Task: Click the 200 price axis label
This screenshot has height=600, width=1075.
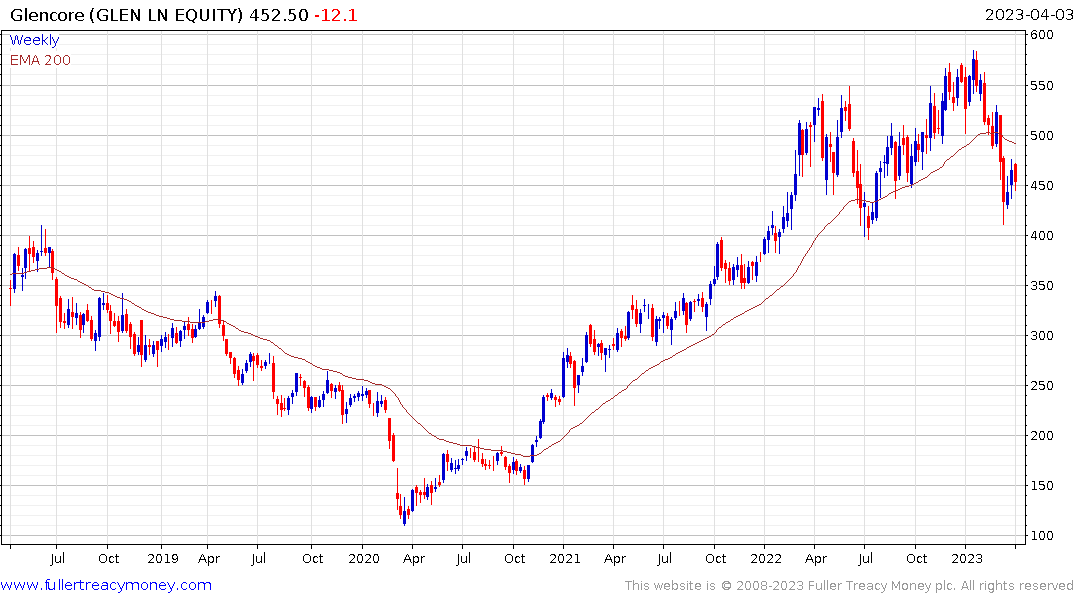Action: [x=1041, y=436]
